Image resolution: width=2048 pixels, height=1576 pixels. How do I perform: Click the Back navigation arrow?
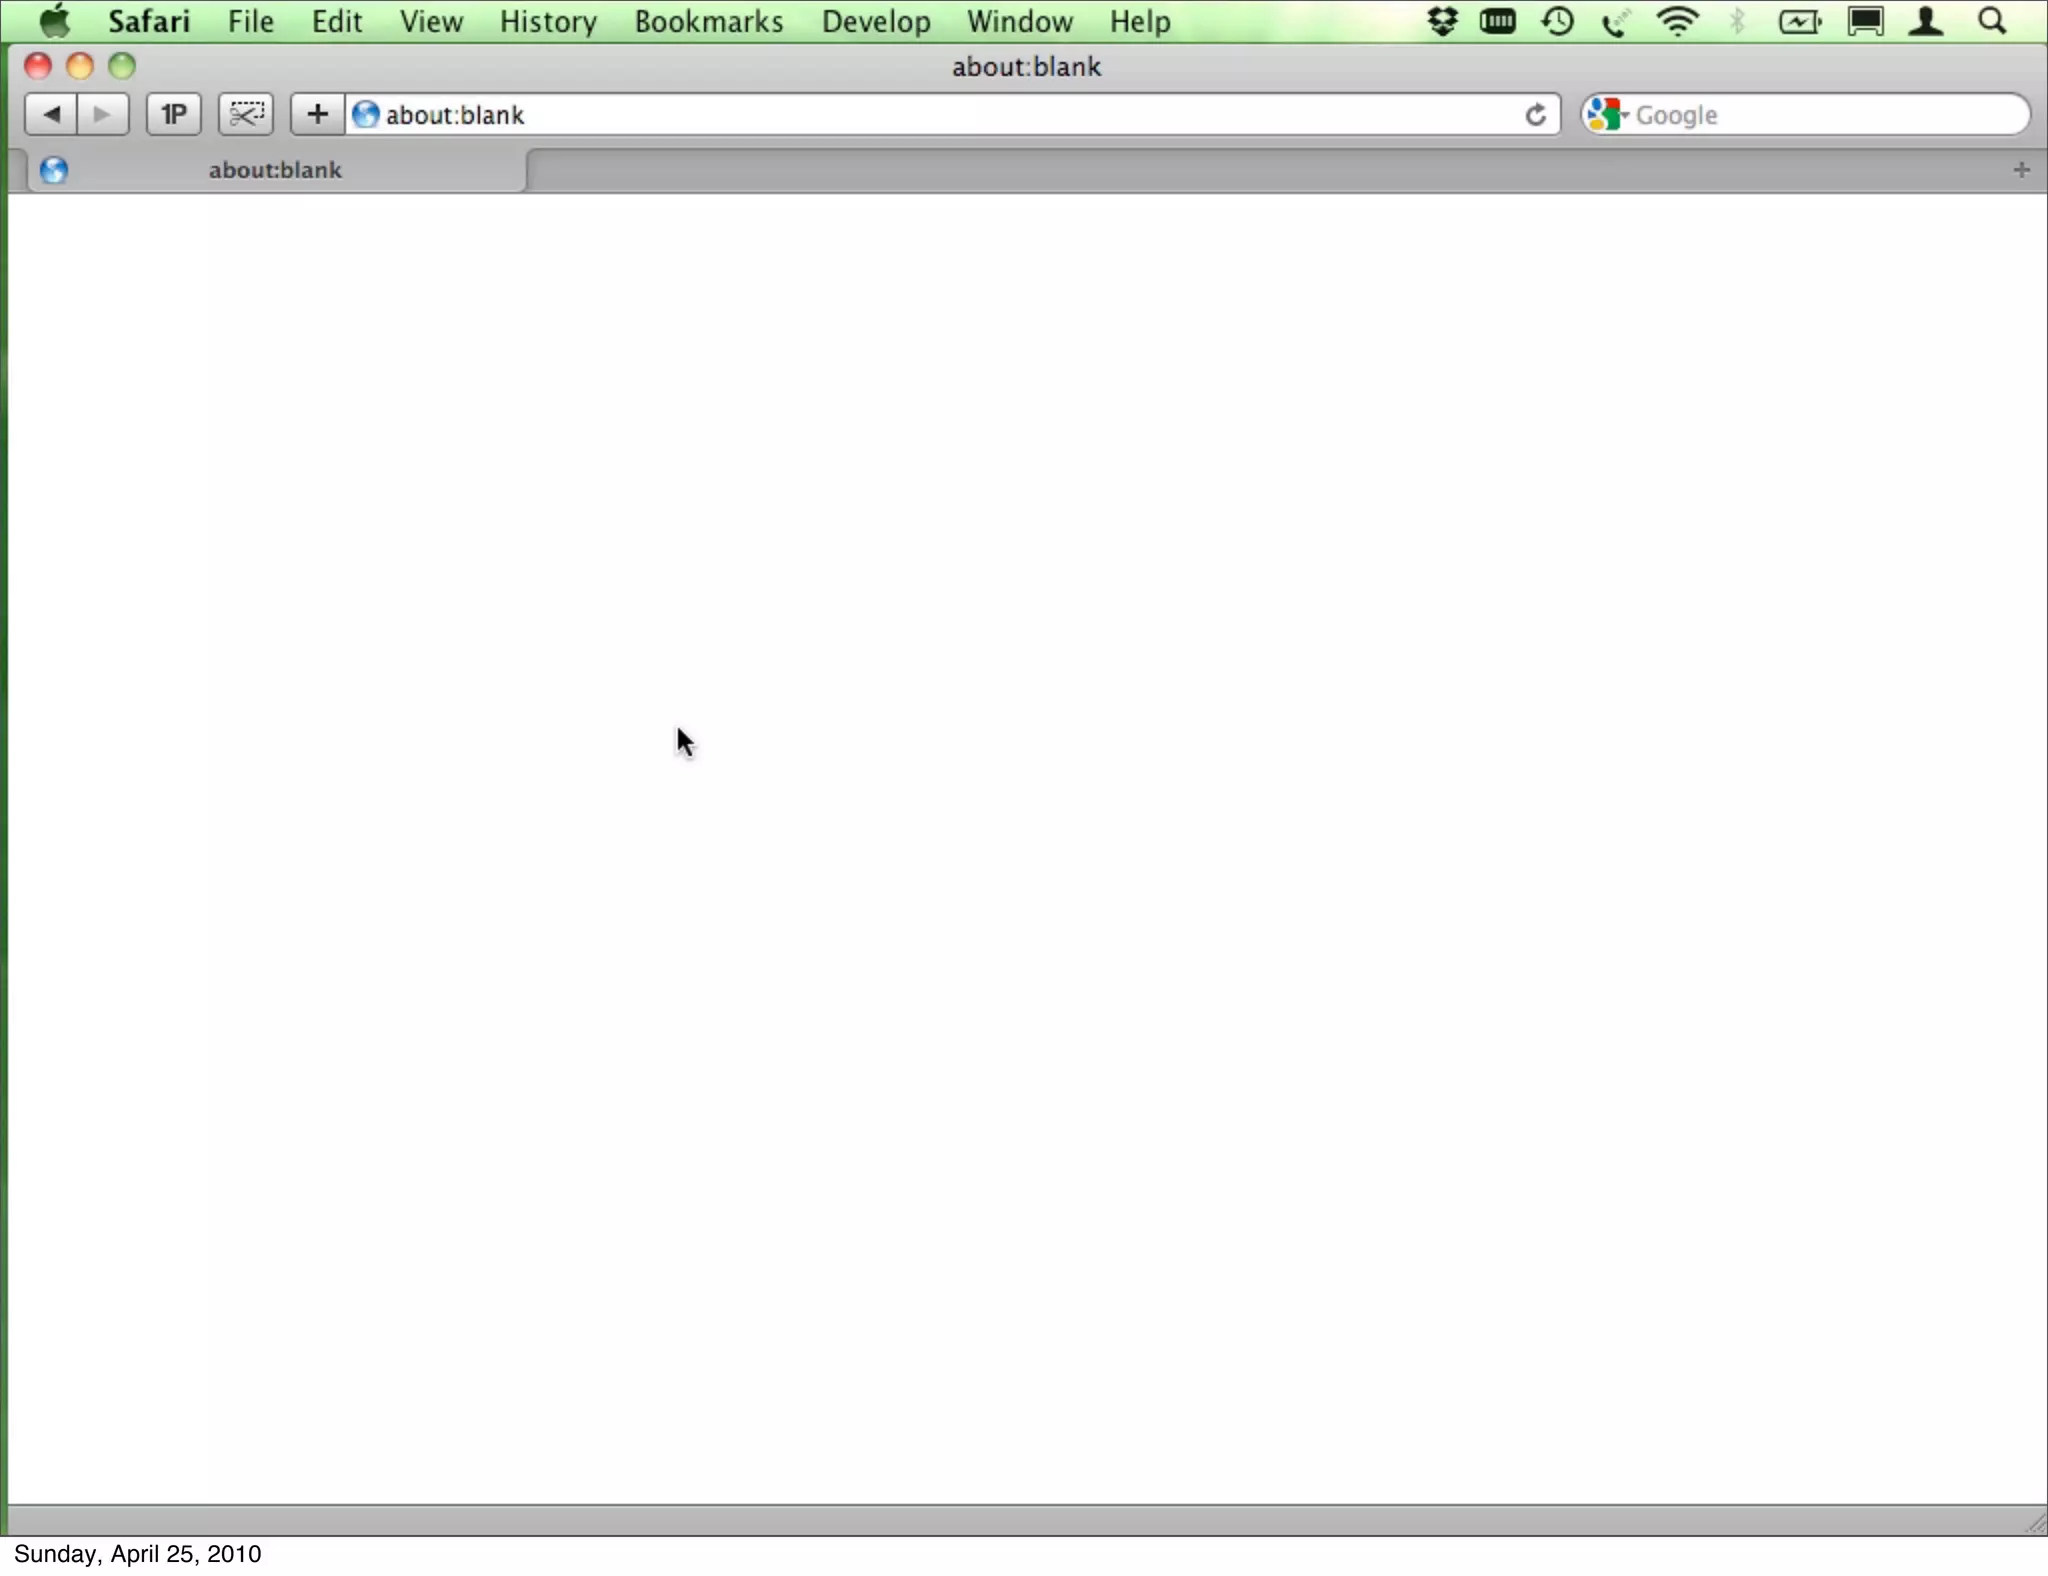click(52, 114)
